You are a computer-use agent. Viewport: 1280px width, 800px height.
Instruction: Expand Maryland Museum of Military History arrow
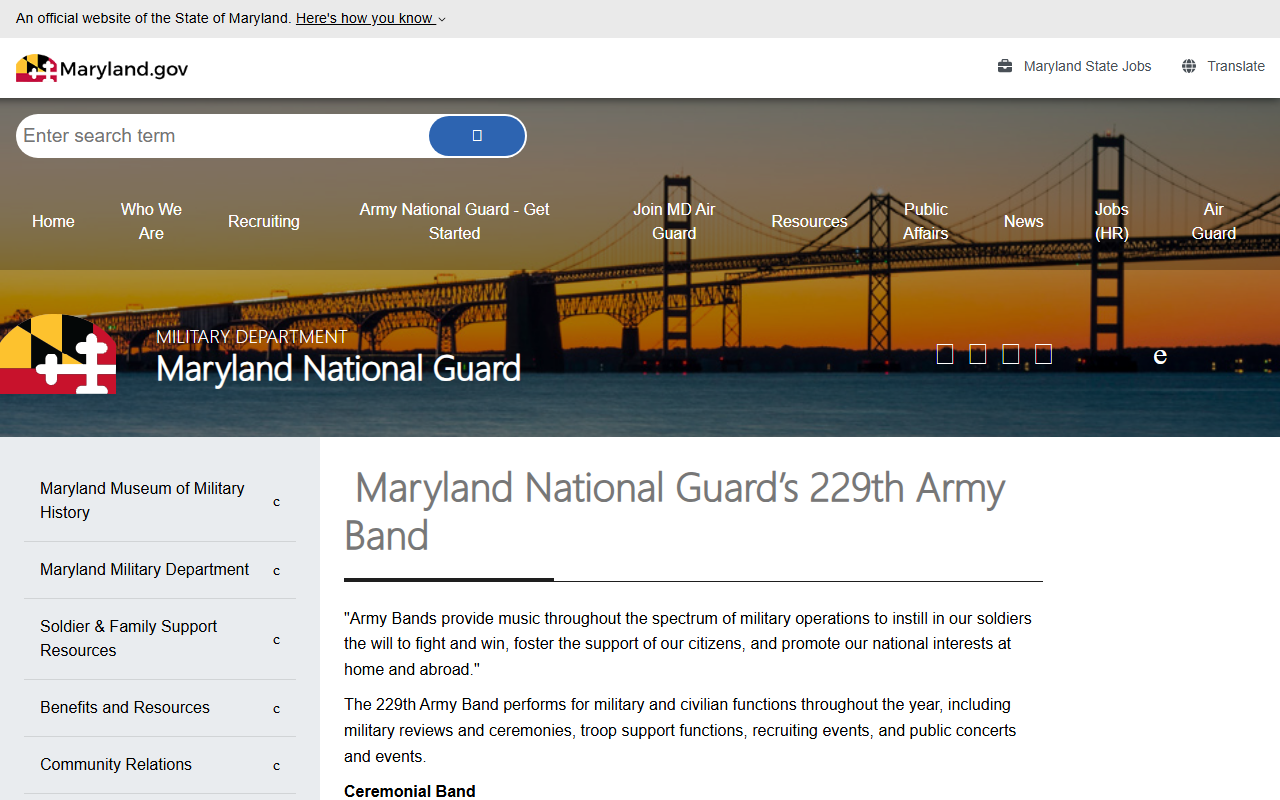(277, 501)
